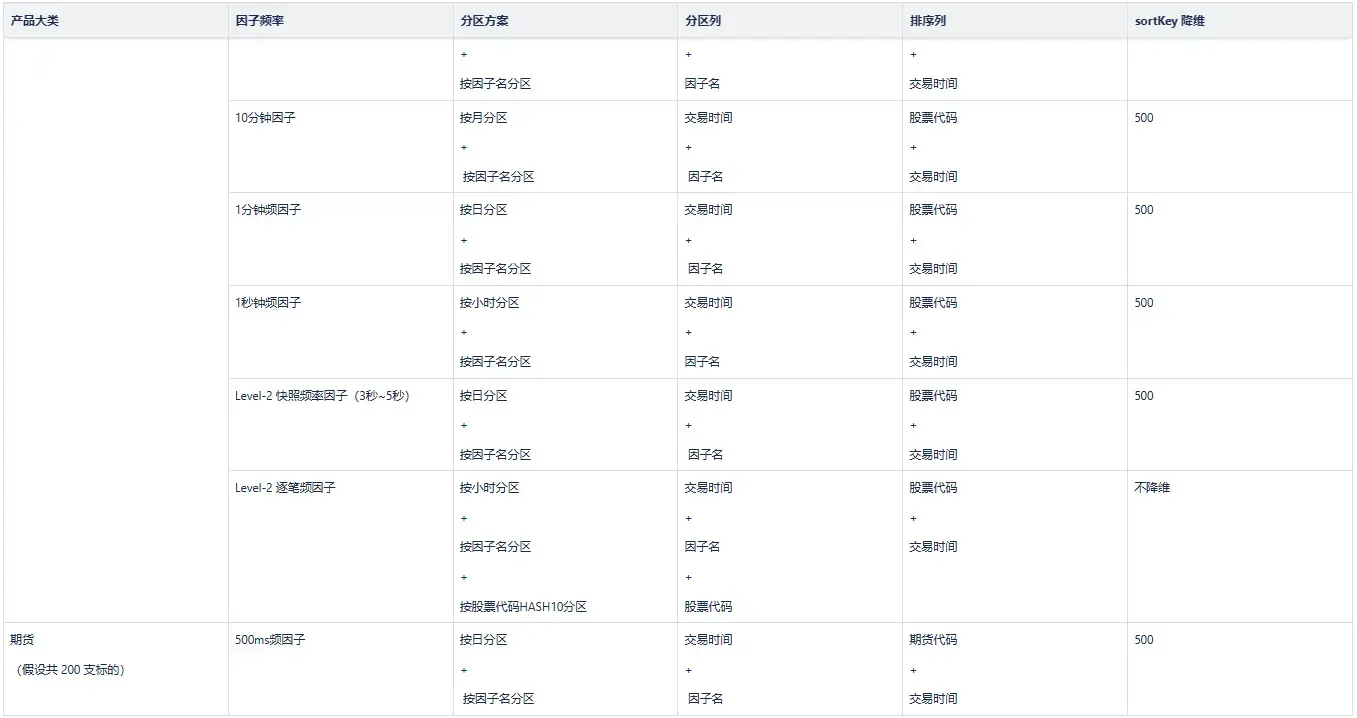Click 交易时间 in 分区列 of the 500ms频因子 row
1357x718 pixels.
coord(709,639)
